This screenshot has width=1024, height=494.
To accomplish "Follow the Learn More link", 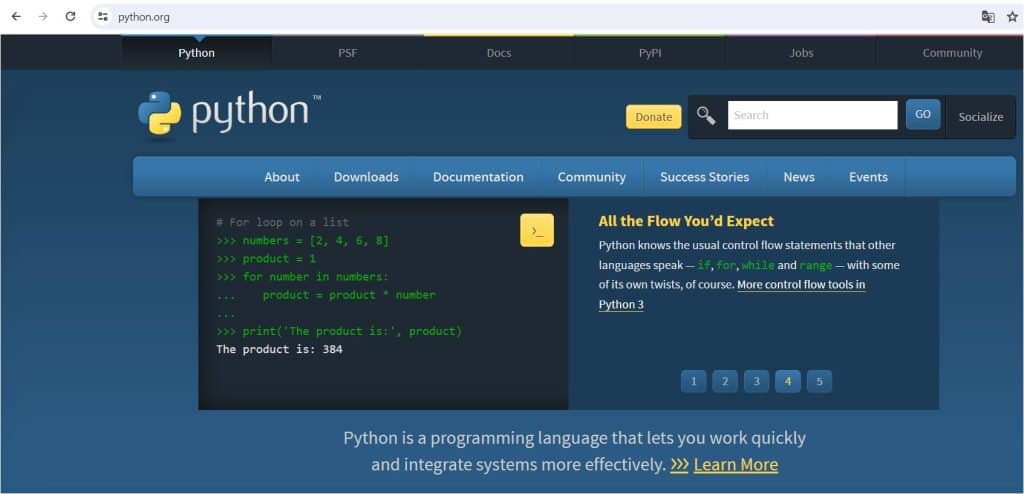I will click(x=735, y=465).
